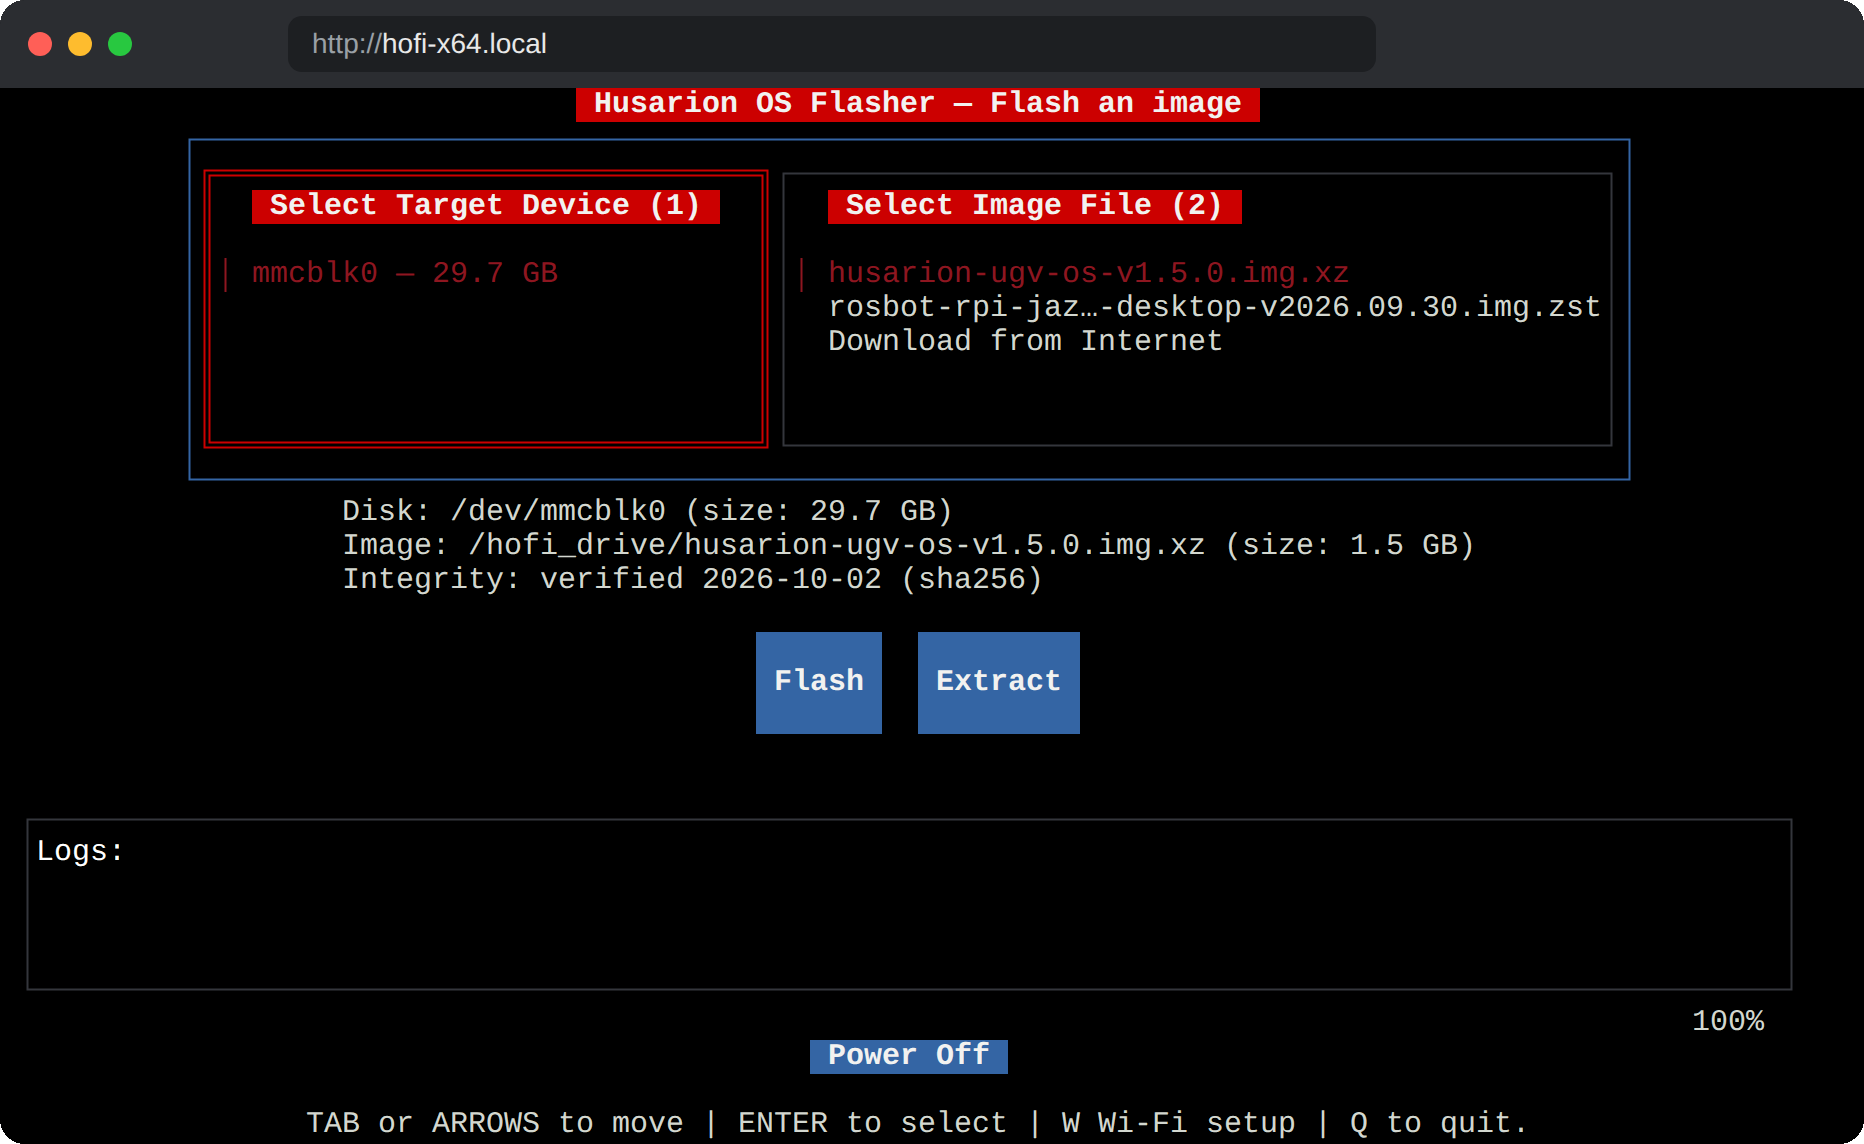Click the hofi-x64.local address bar
The width and height of the screenshot is (1864, 1144).
(x=831, y=44)
